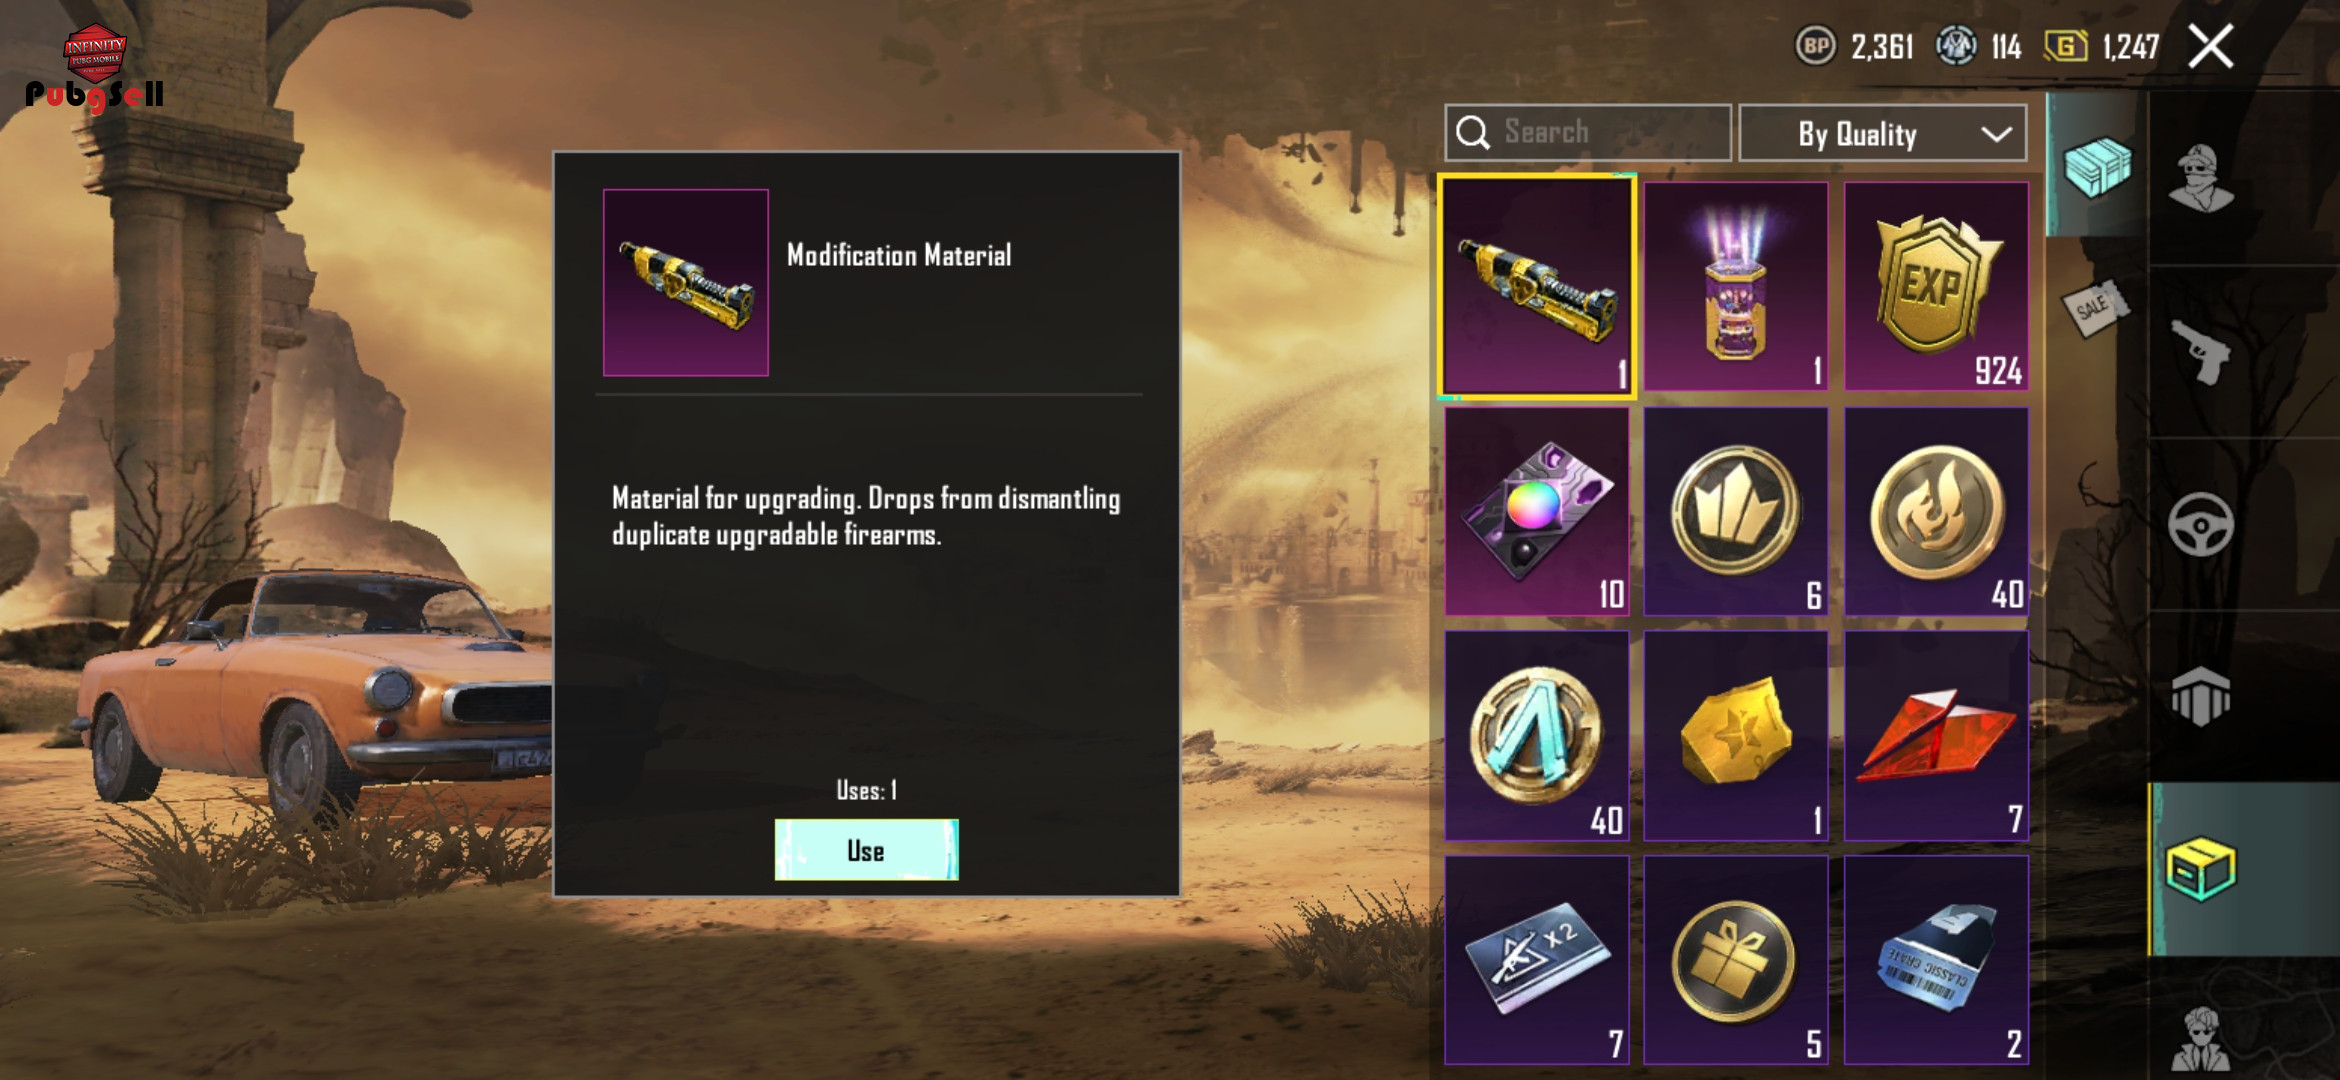
Task: Select the Classic Crate coupon item
Action: click(1936, 960)
